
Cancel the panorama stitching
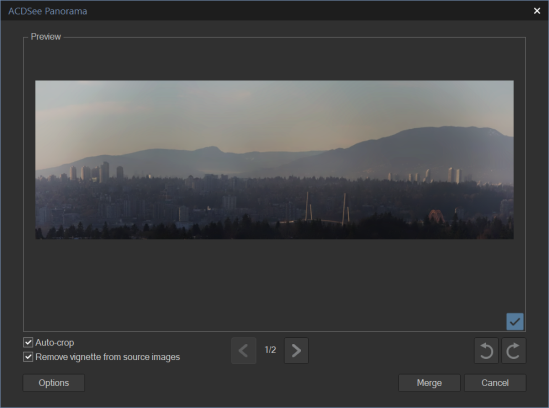(x=495, y=383)
